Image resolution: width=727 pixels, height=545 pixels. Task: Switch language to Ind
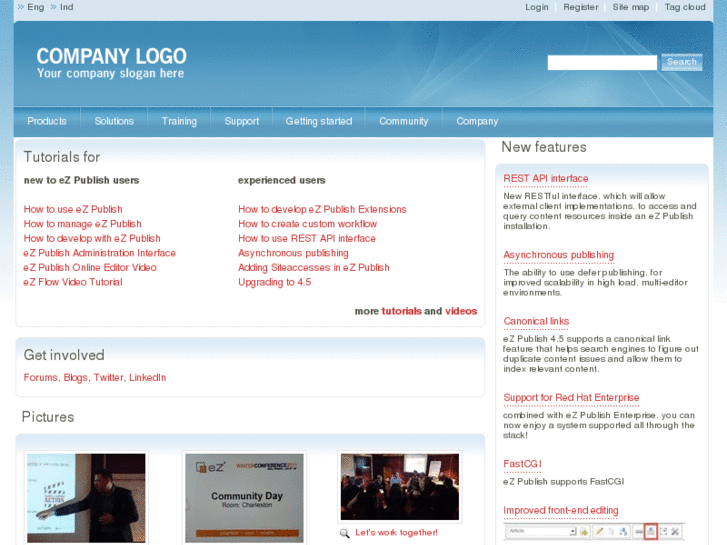point(66,7)
